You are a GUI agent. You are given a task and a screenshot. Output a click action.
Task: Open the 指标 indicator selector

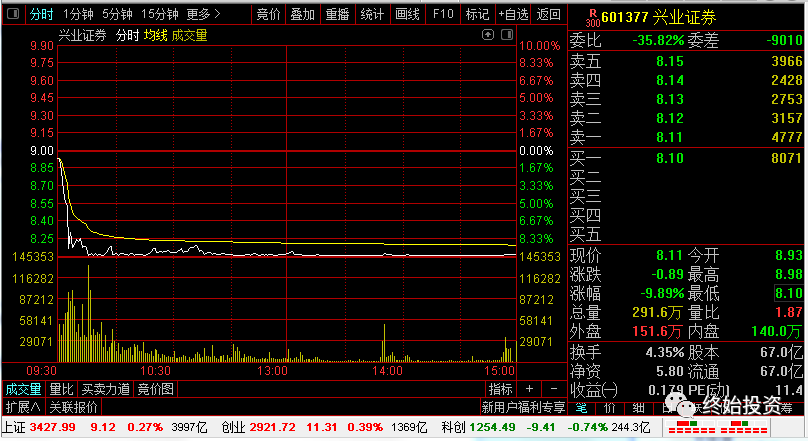click(x=500, y=389)
